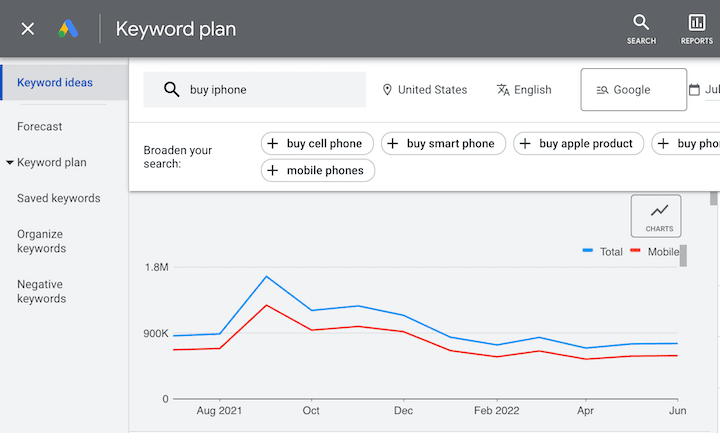Change the English language setting

click(524, 90)
